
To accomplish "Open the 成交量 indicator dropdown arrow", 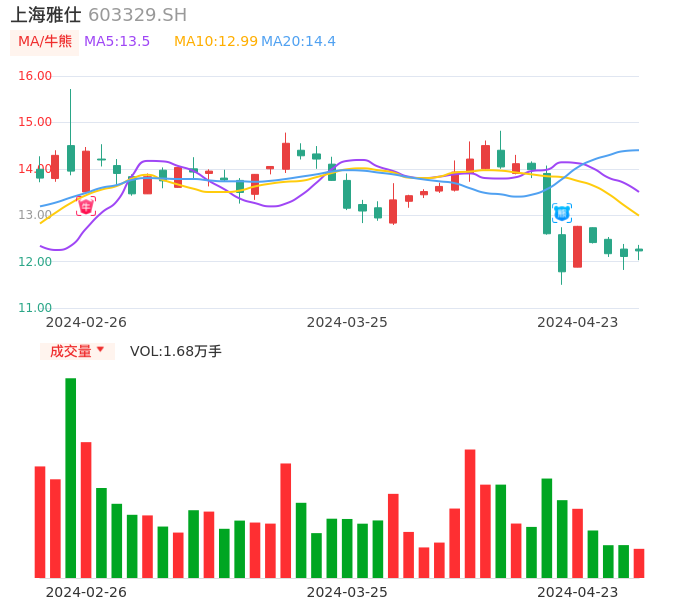I will point(100,350).
